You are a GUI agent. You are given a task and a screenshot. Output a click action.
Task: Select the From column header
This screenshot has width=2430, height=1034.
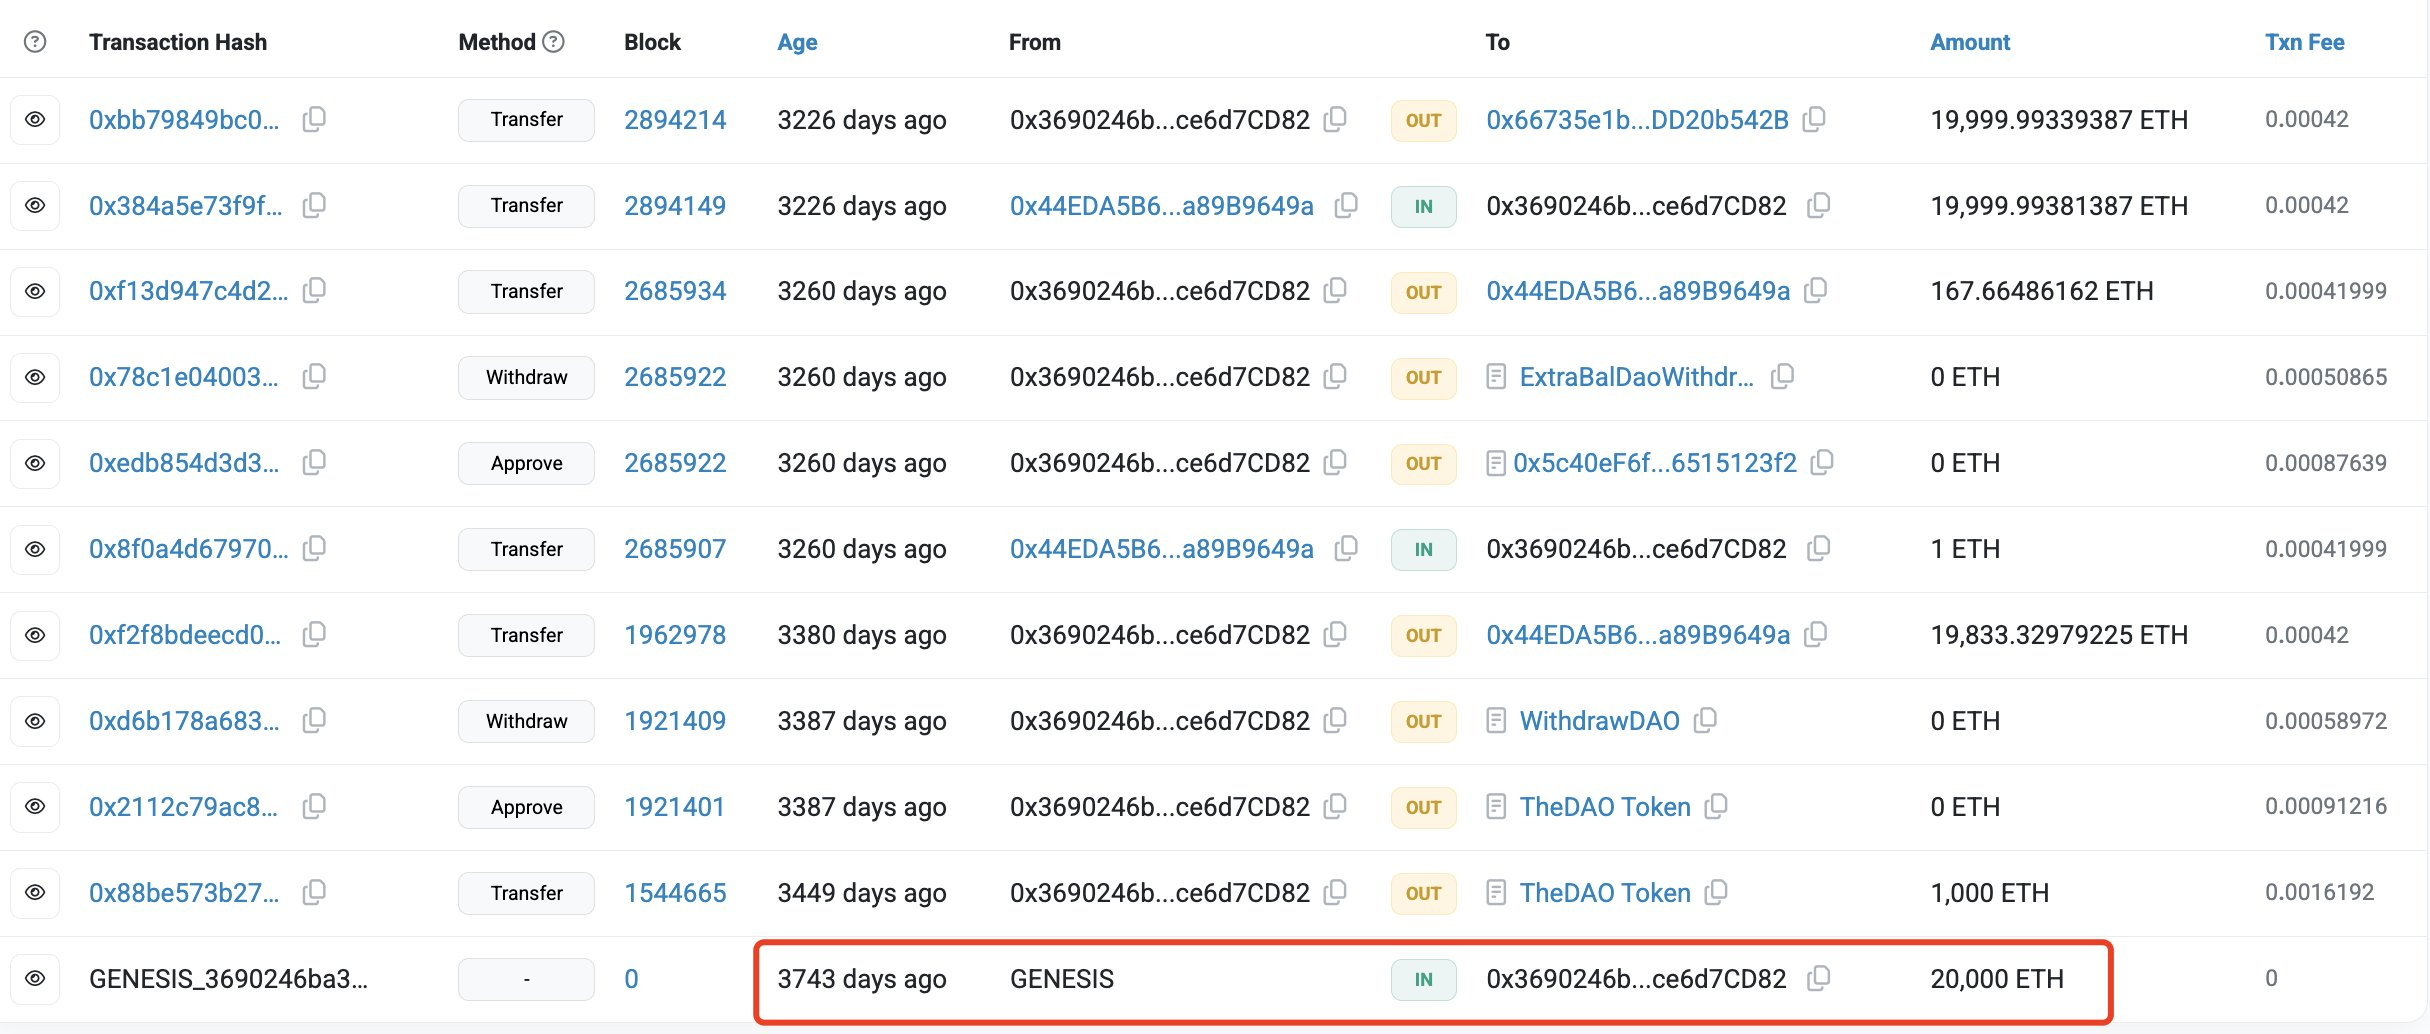coord(1034,42)
